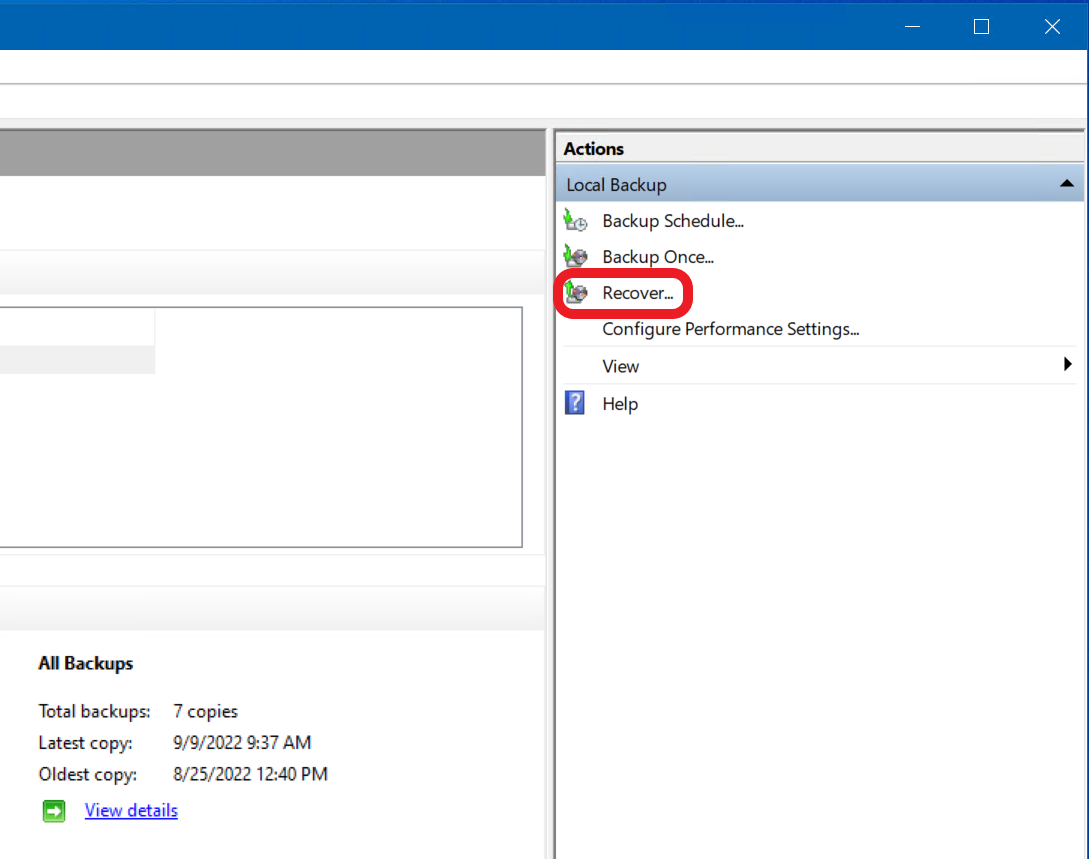Open the View submenu

click(620, 366)
